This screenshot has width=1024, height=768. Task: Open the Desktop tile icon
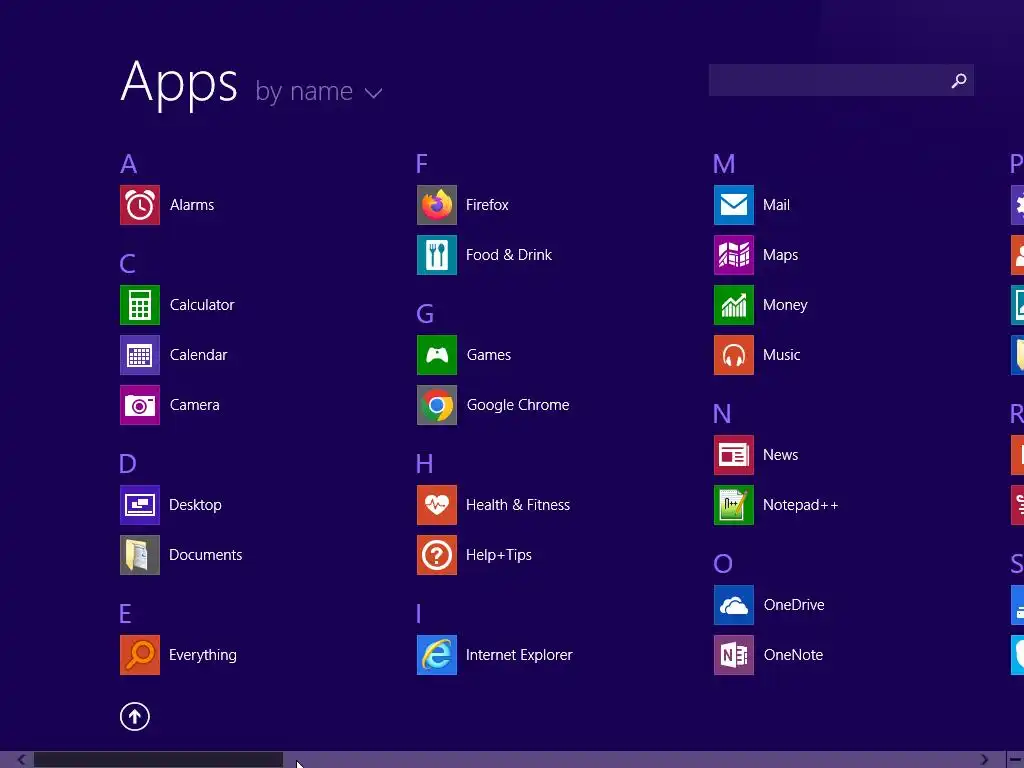click(x=140, y=505)
